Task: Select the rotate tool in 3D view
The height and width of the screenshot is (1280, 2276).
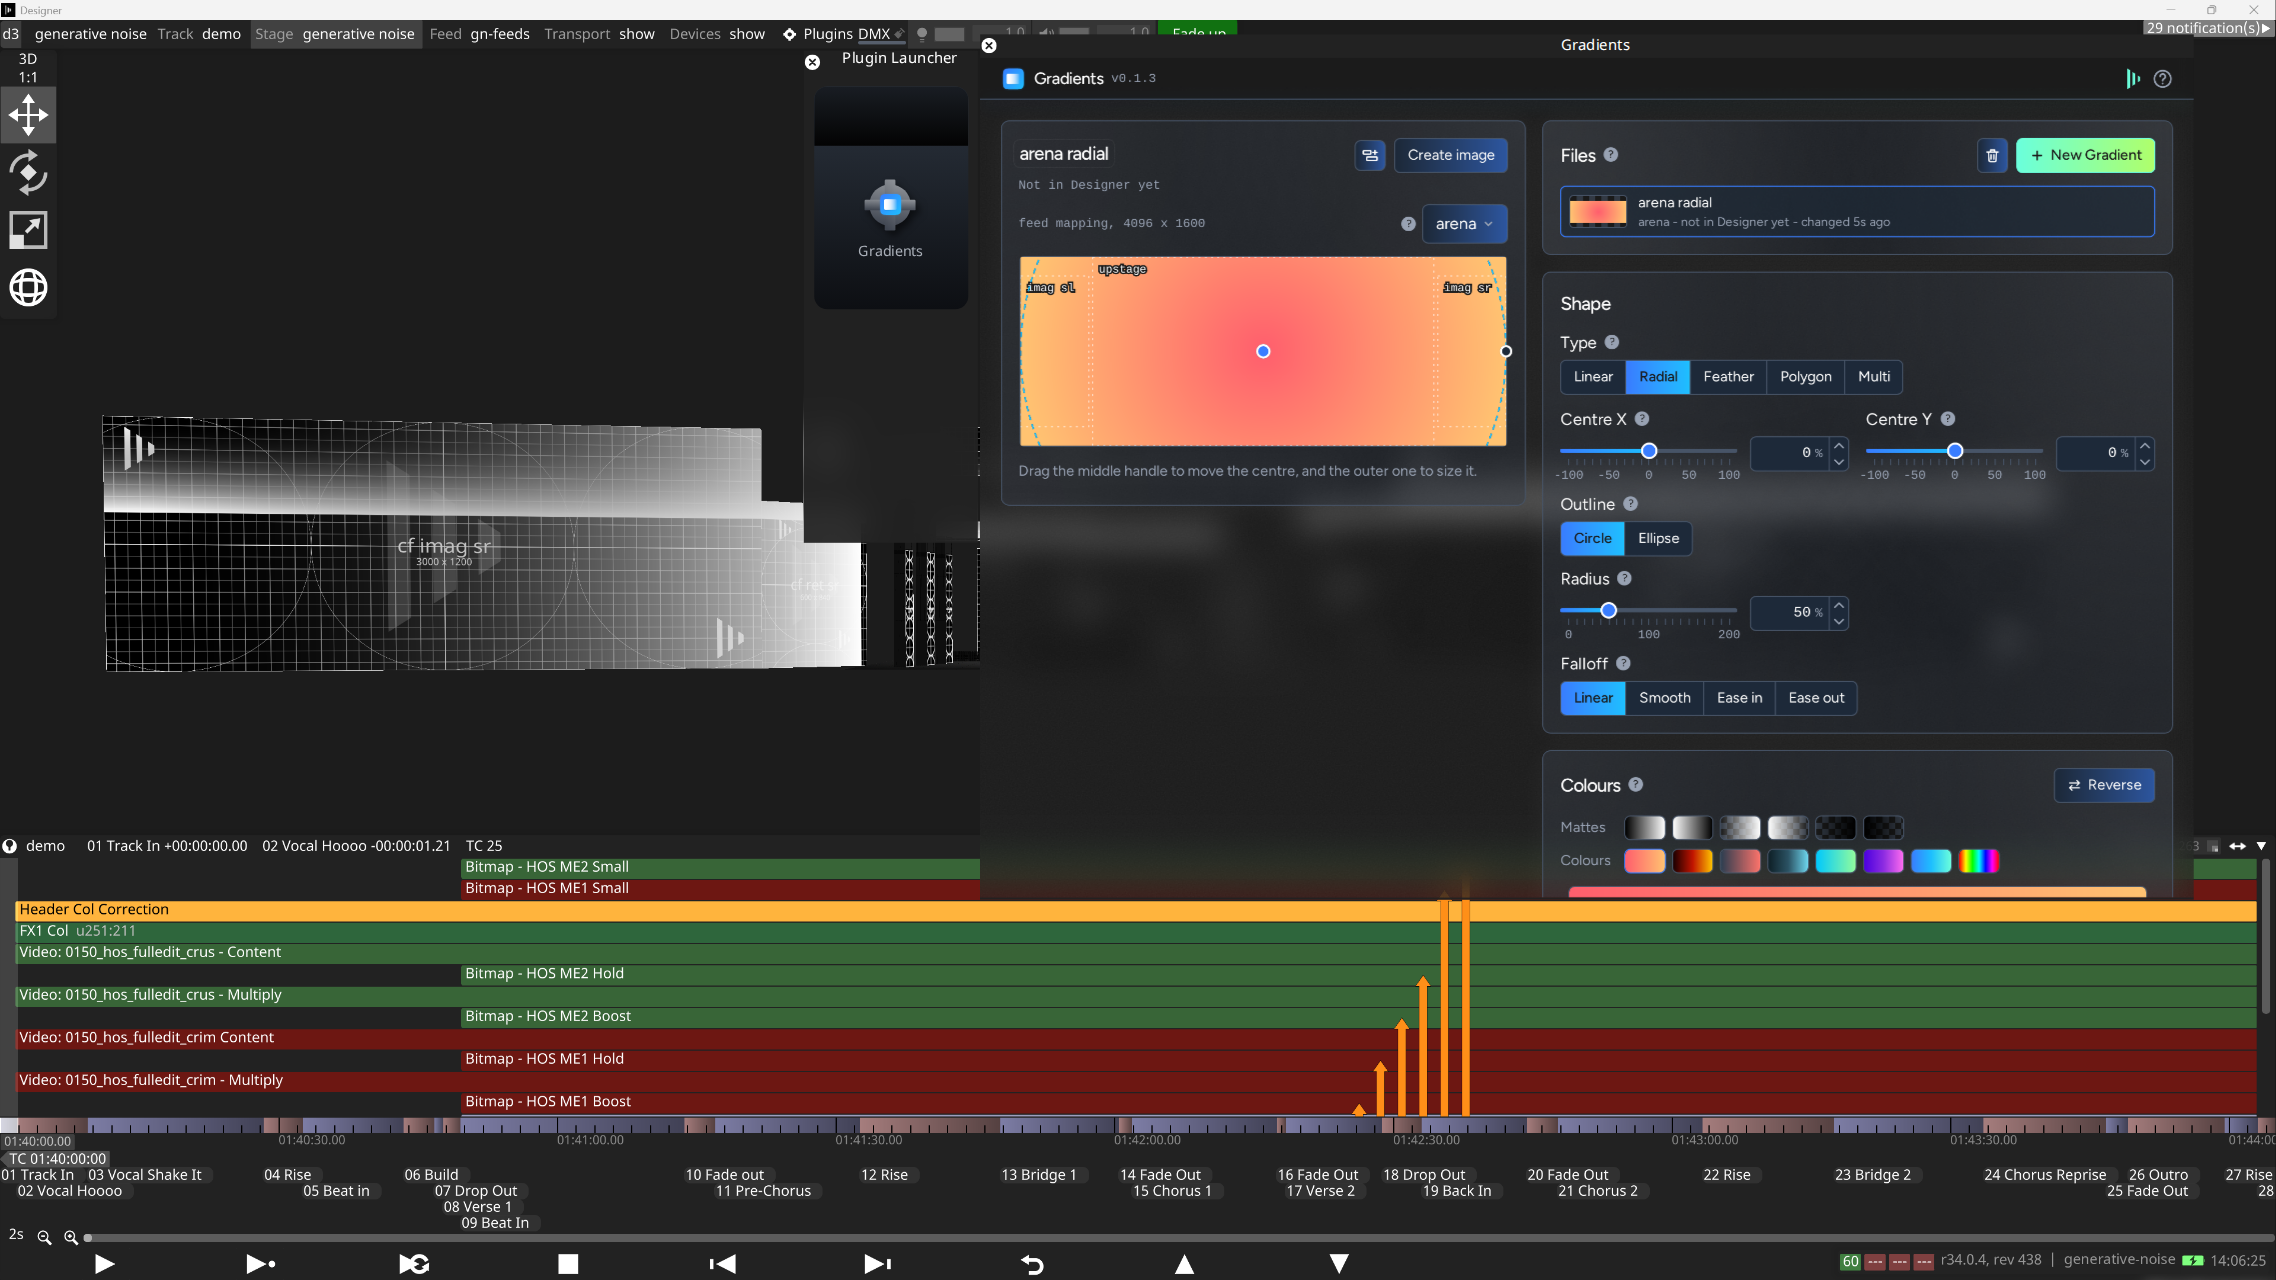Action: pos(28,172)
